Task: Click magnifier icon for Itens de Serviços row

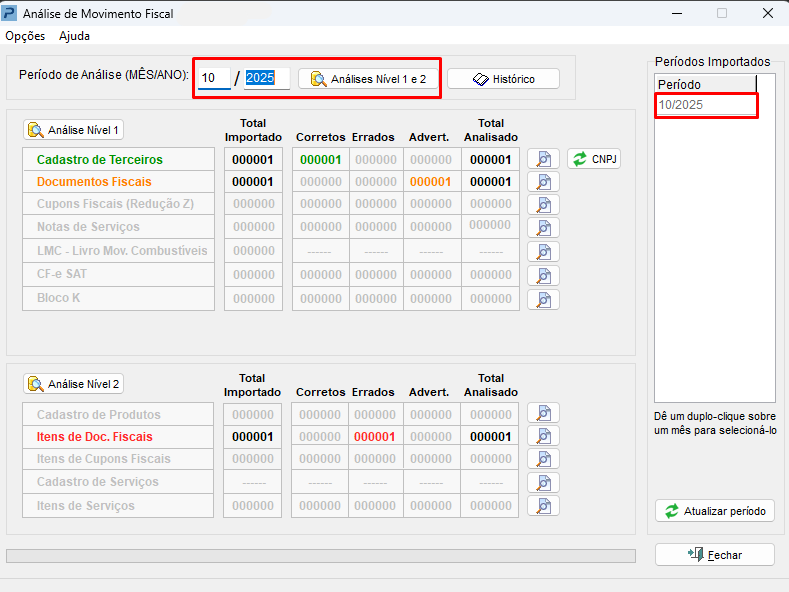Action: click(543, 506)
